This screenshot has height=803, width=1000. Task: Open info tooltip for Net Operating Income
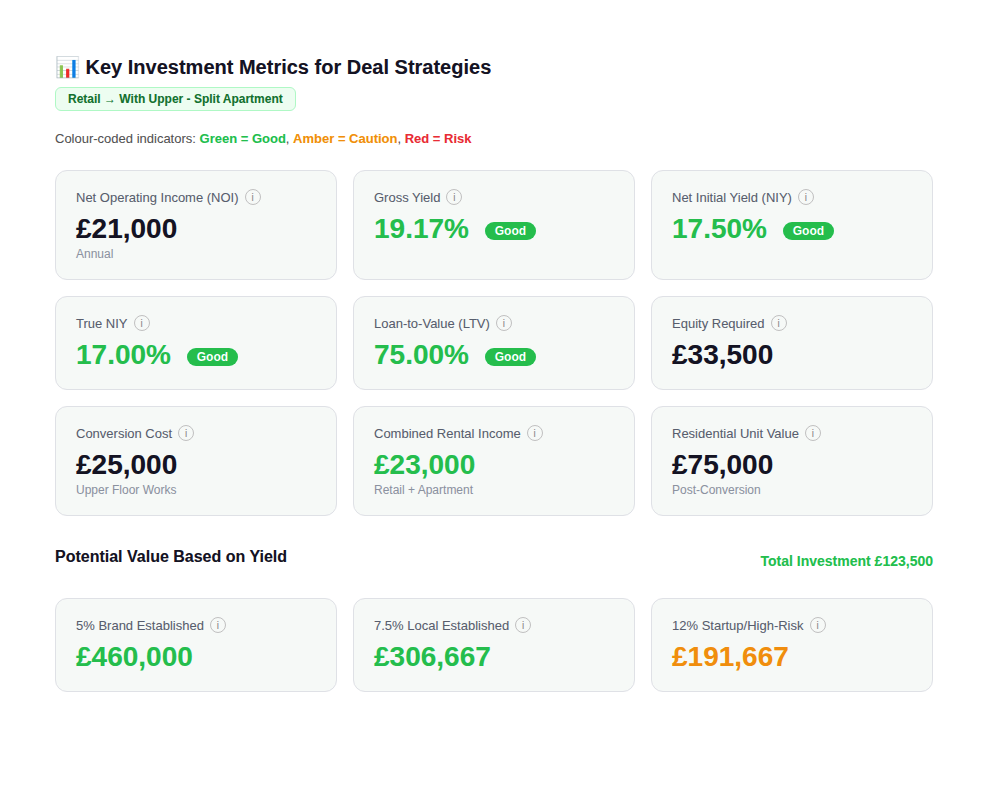[253, 197]
